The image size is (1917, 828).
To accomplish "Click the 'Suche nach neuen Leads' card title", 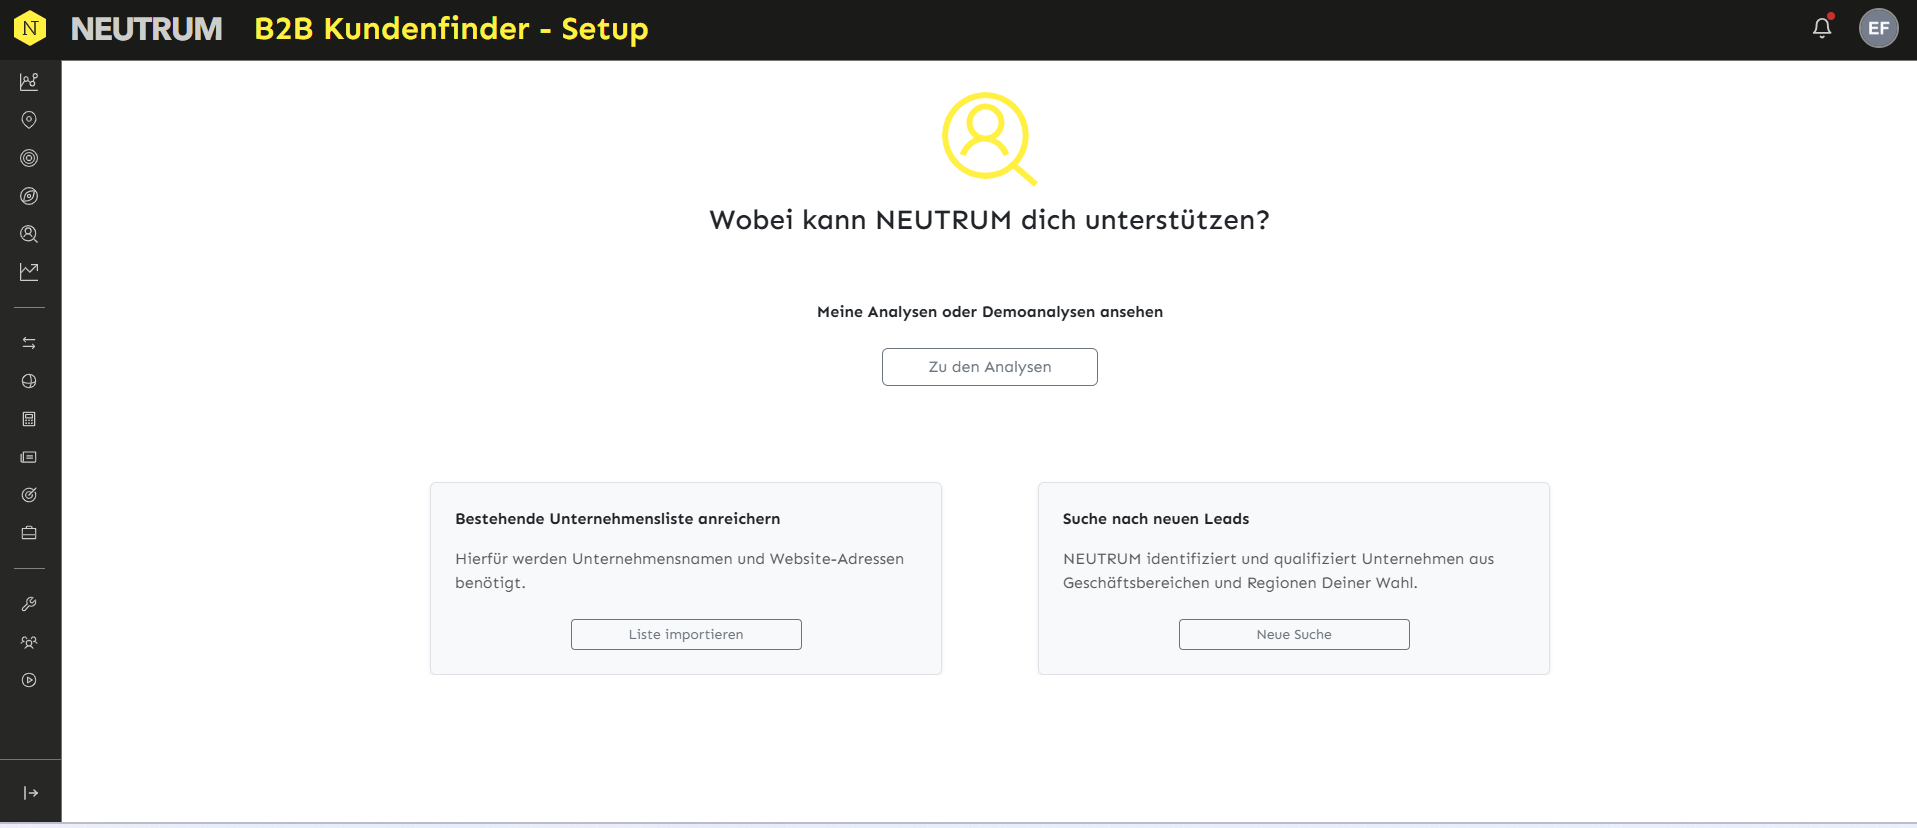I will [x=1155, y=519].
